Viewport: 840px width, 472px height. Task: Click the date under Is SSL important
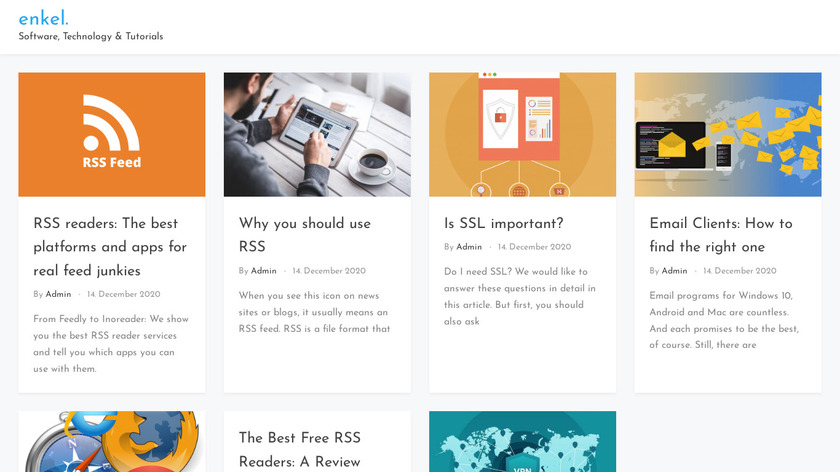point(535,247)
